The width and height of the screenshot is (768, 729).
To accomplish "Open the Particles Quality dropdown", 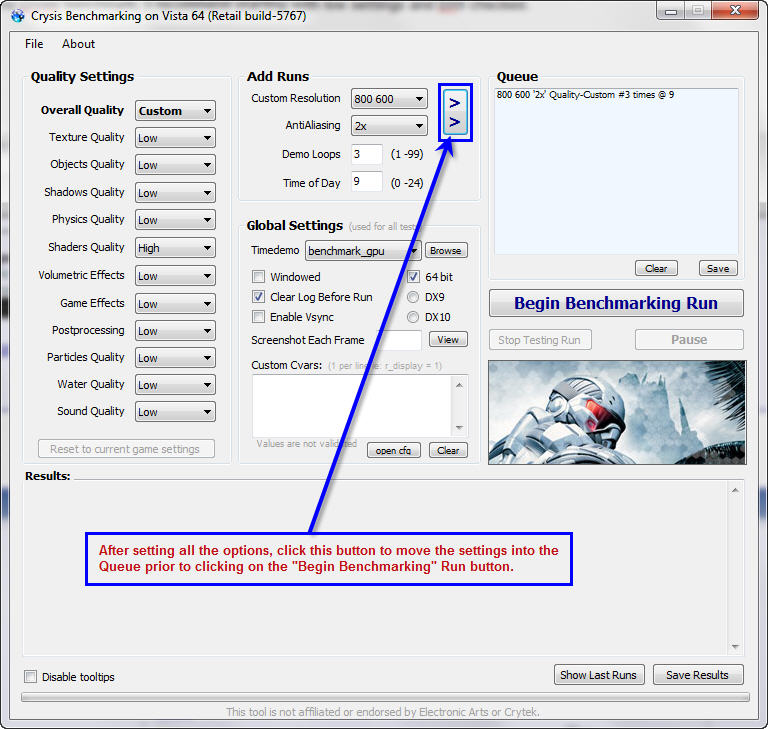I will 175,358.
